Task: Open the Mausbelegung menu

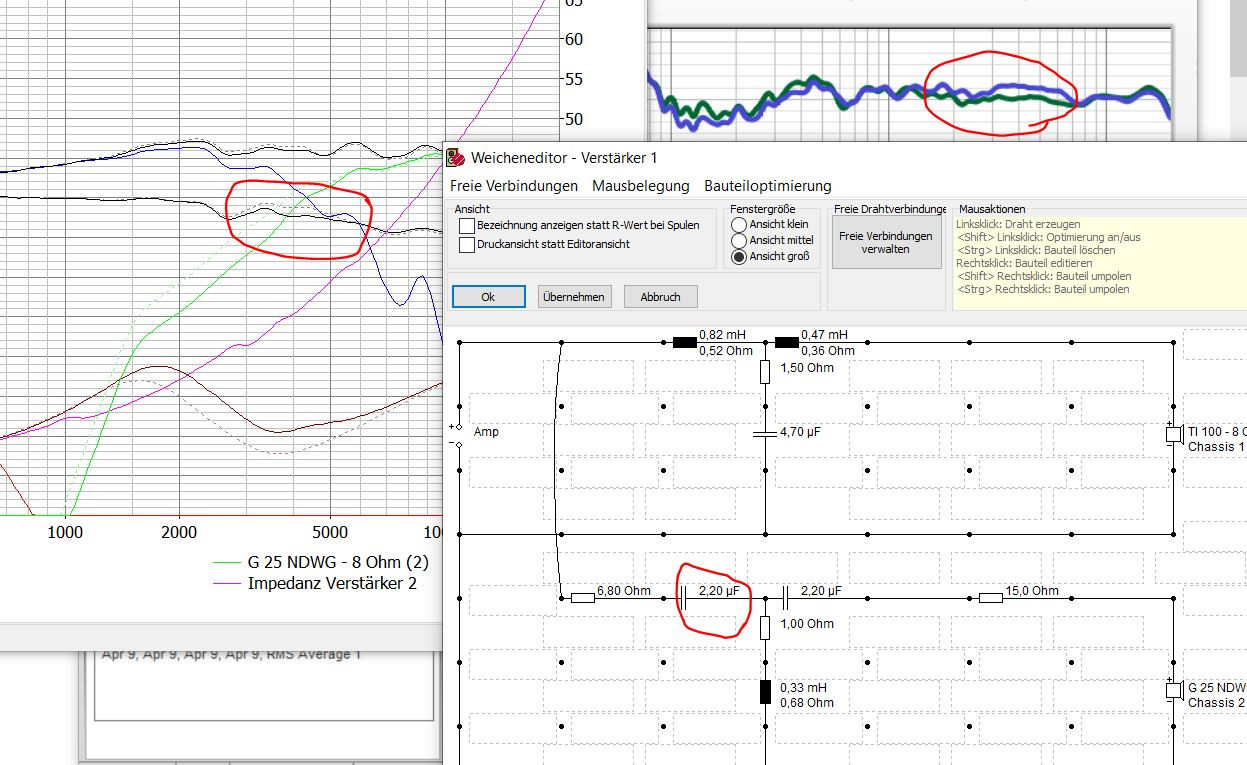Action: click(x=641, y=186)
